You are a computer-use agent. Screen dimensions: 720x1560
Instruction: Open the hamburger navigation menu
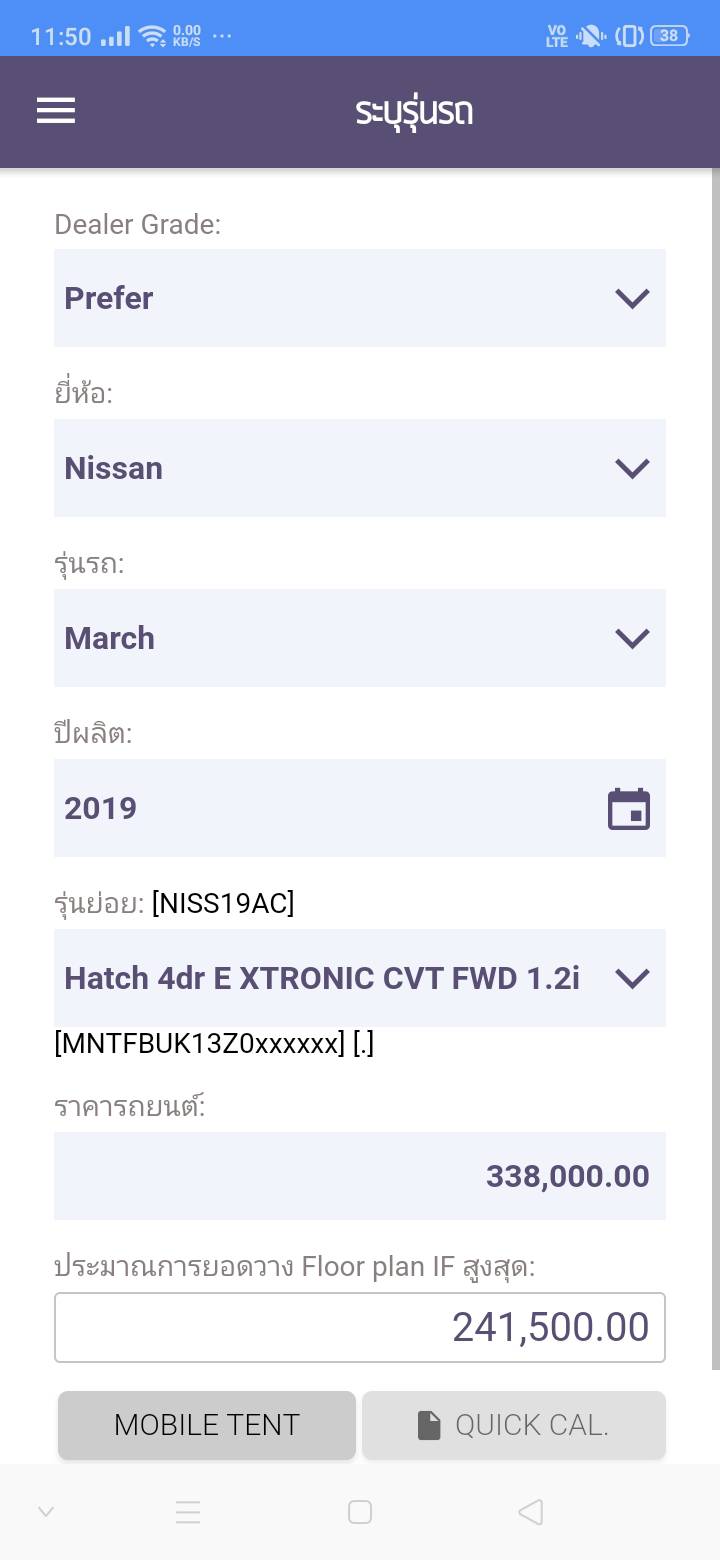pyautogui.click(x=56, y=111)
